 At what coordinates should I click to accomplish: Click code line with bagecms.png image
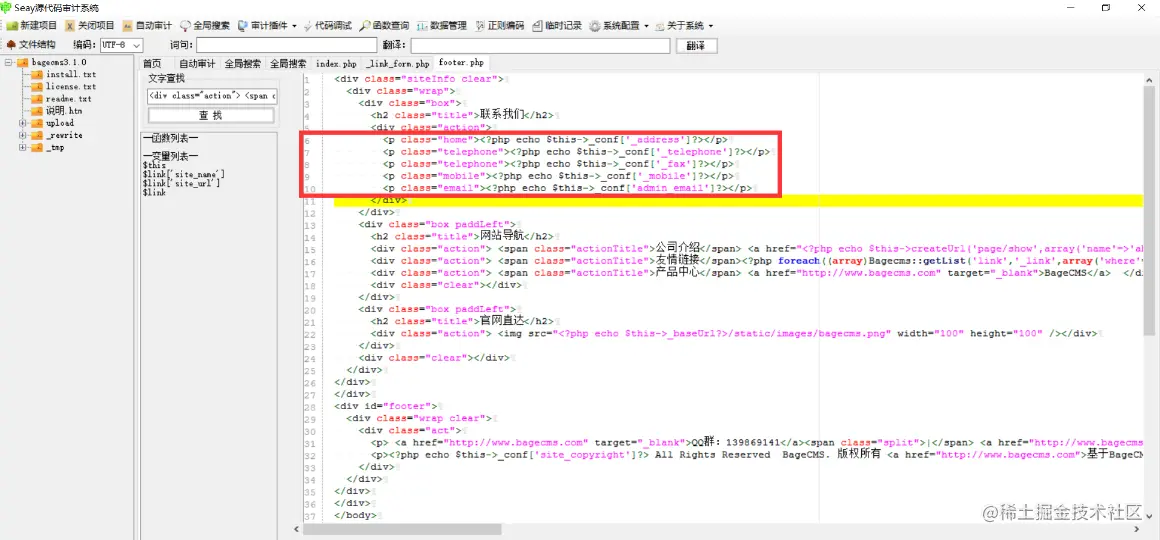tap(734, 334)
